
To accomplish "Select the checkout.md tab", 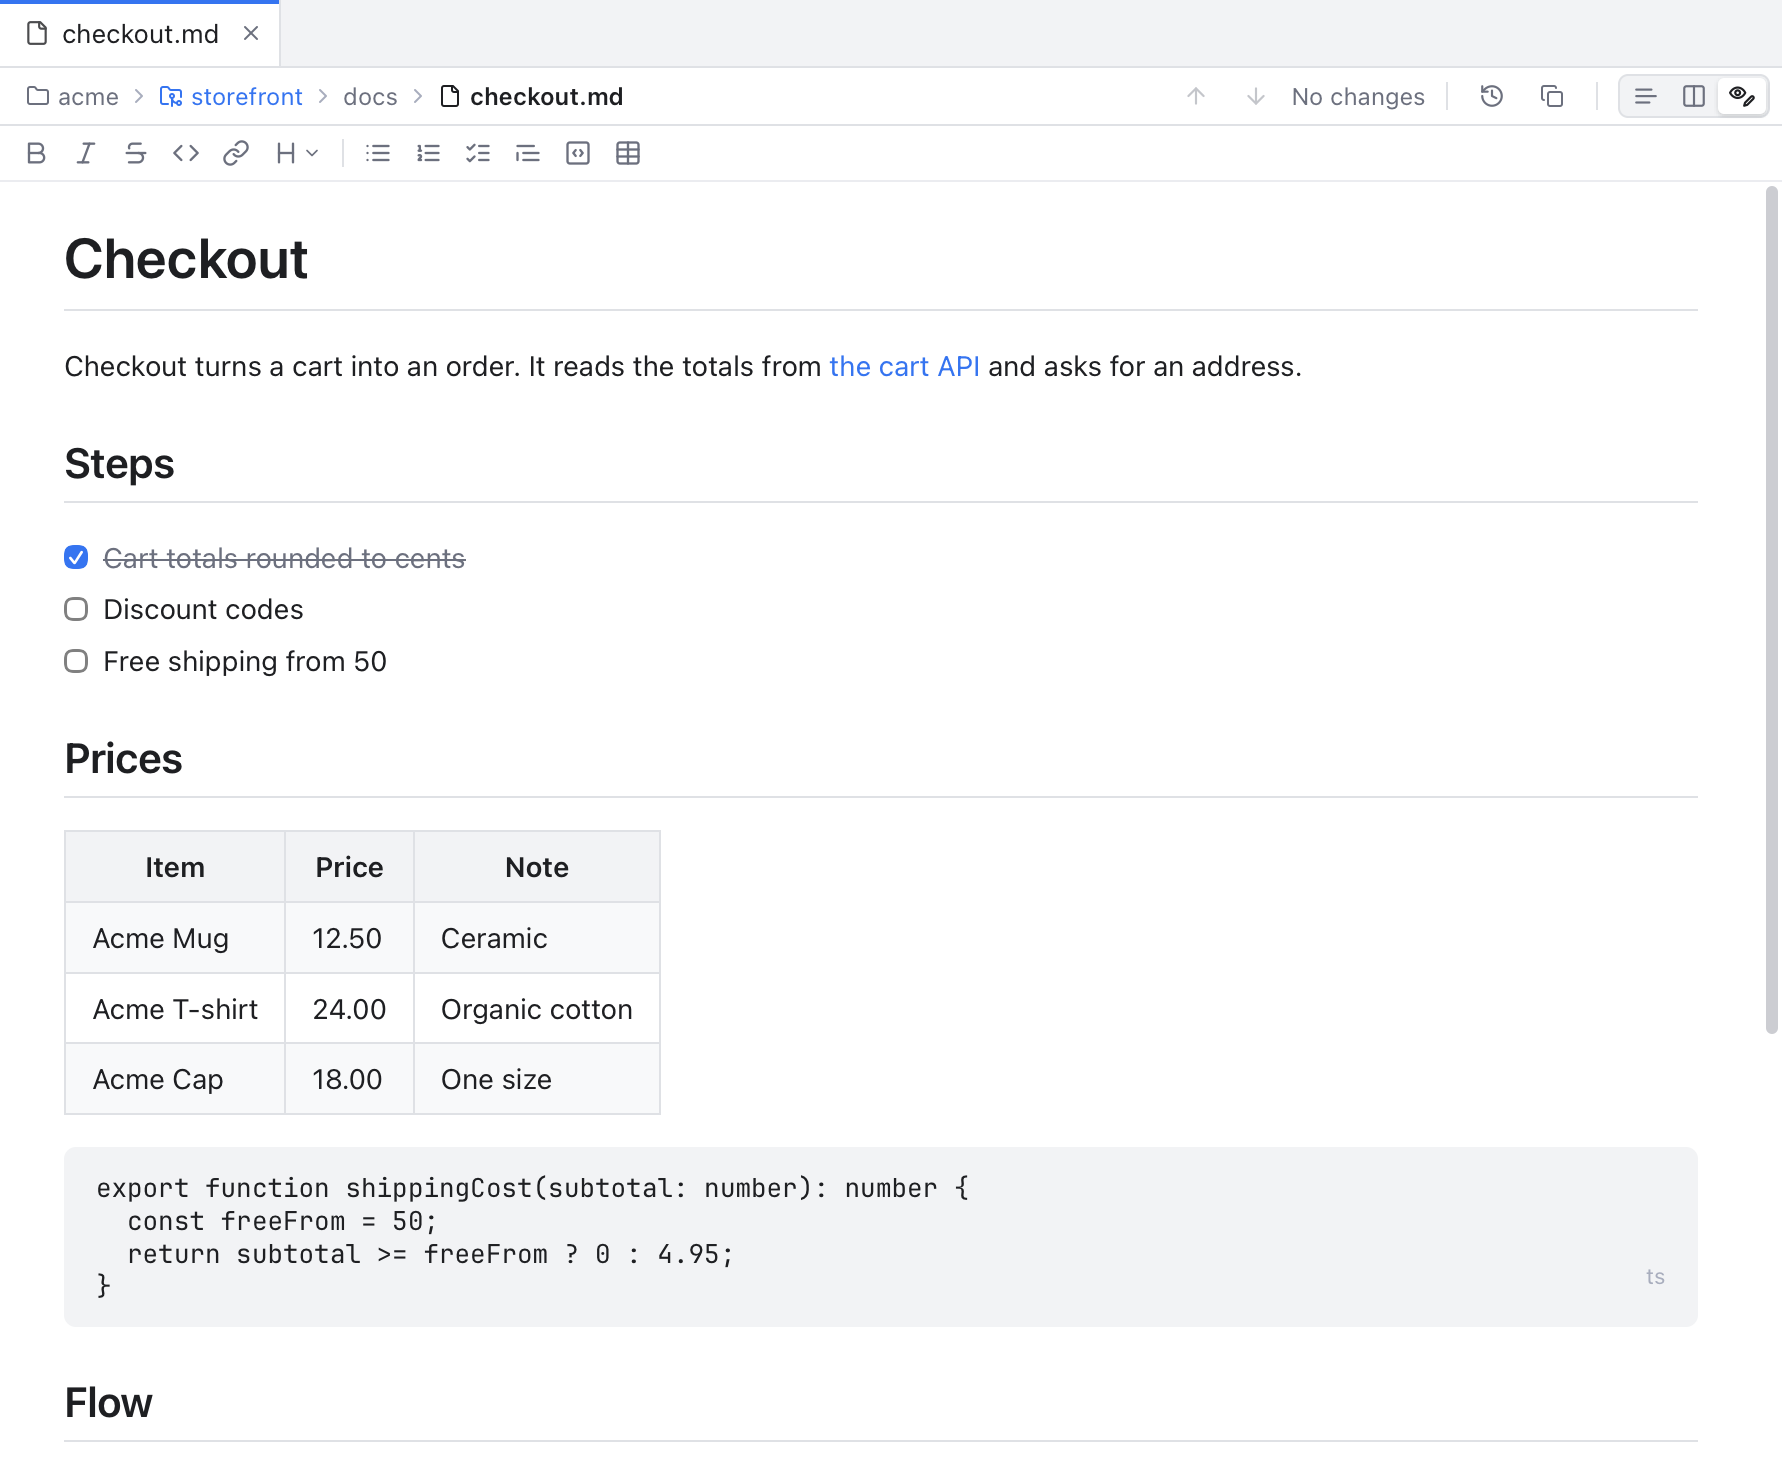I will [x=140, y=34].
